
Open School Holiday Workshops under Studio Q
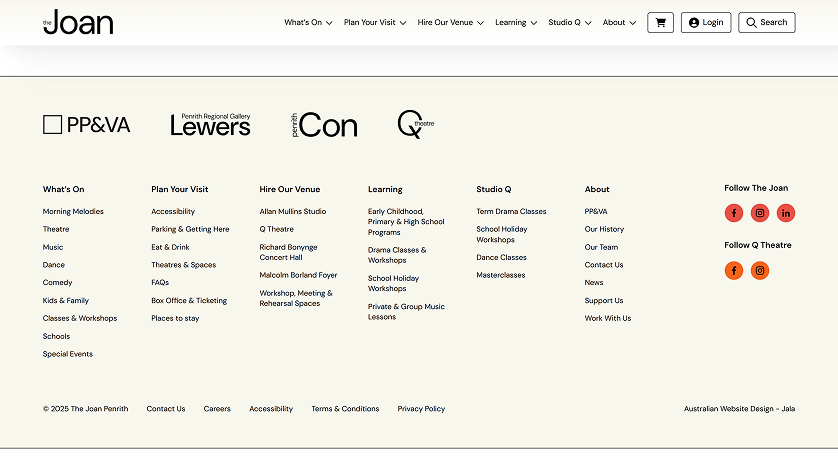click(x=502, y=234)
